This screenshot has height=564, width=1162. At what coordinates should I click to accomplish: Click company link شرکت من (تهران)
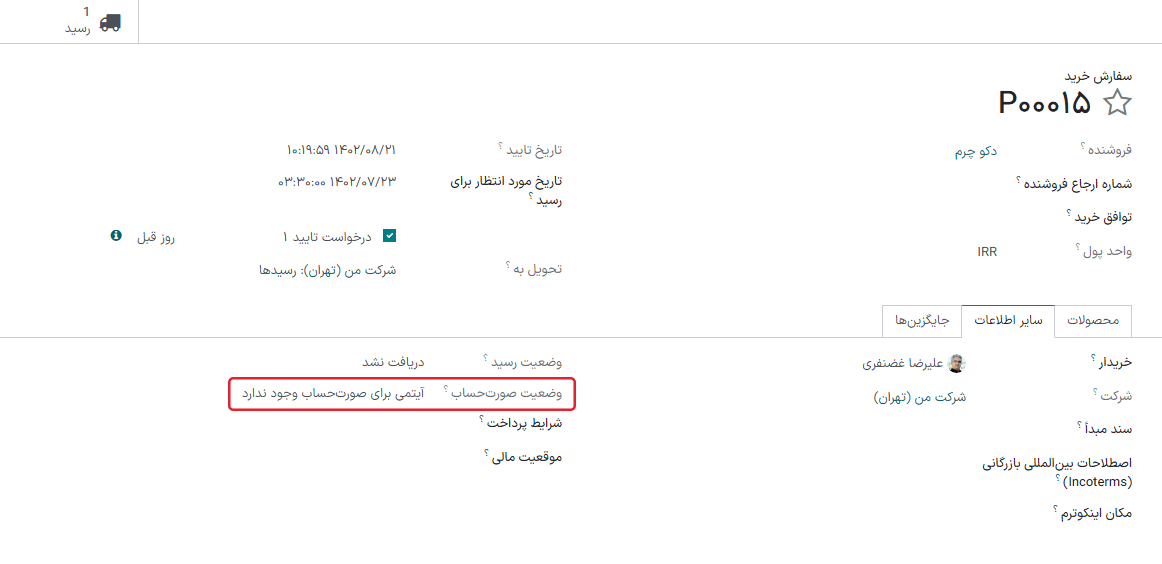[x=920, y=397]
